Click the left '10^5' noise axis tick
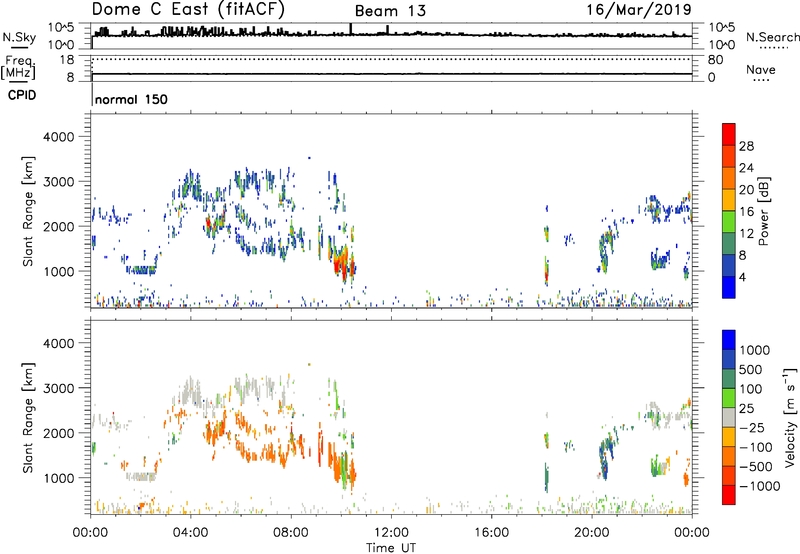The height and width of the screenshot is (554, 800). coord(61,28)
